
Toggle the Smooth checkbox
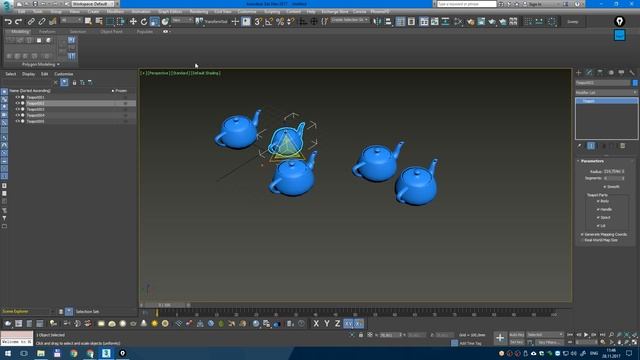pos(605,187)
